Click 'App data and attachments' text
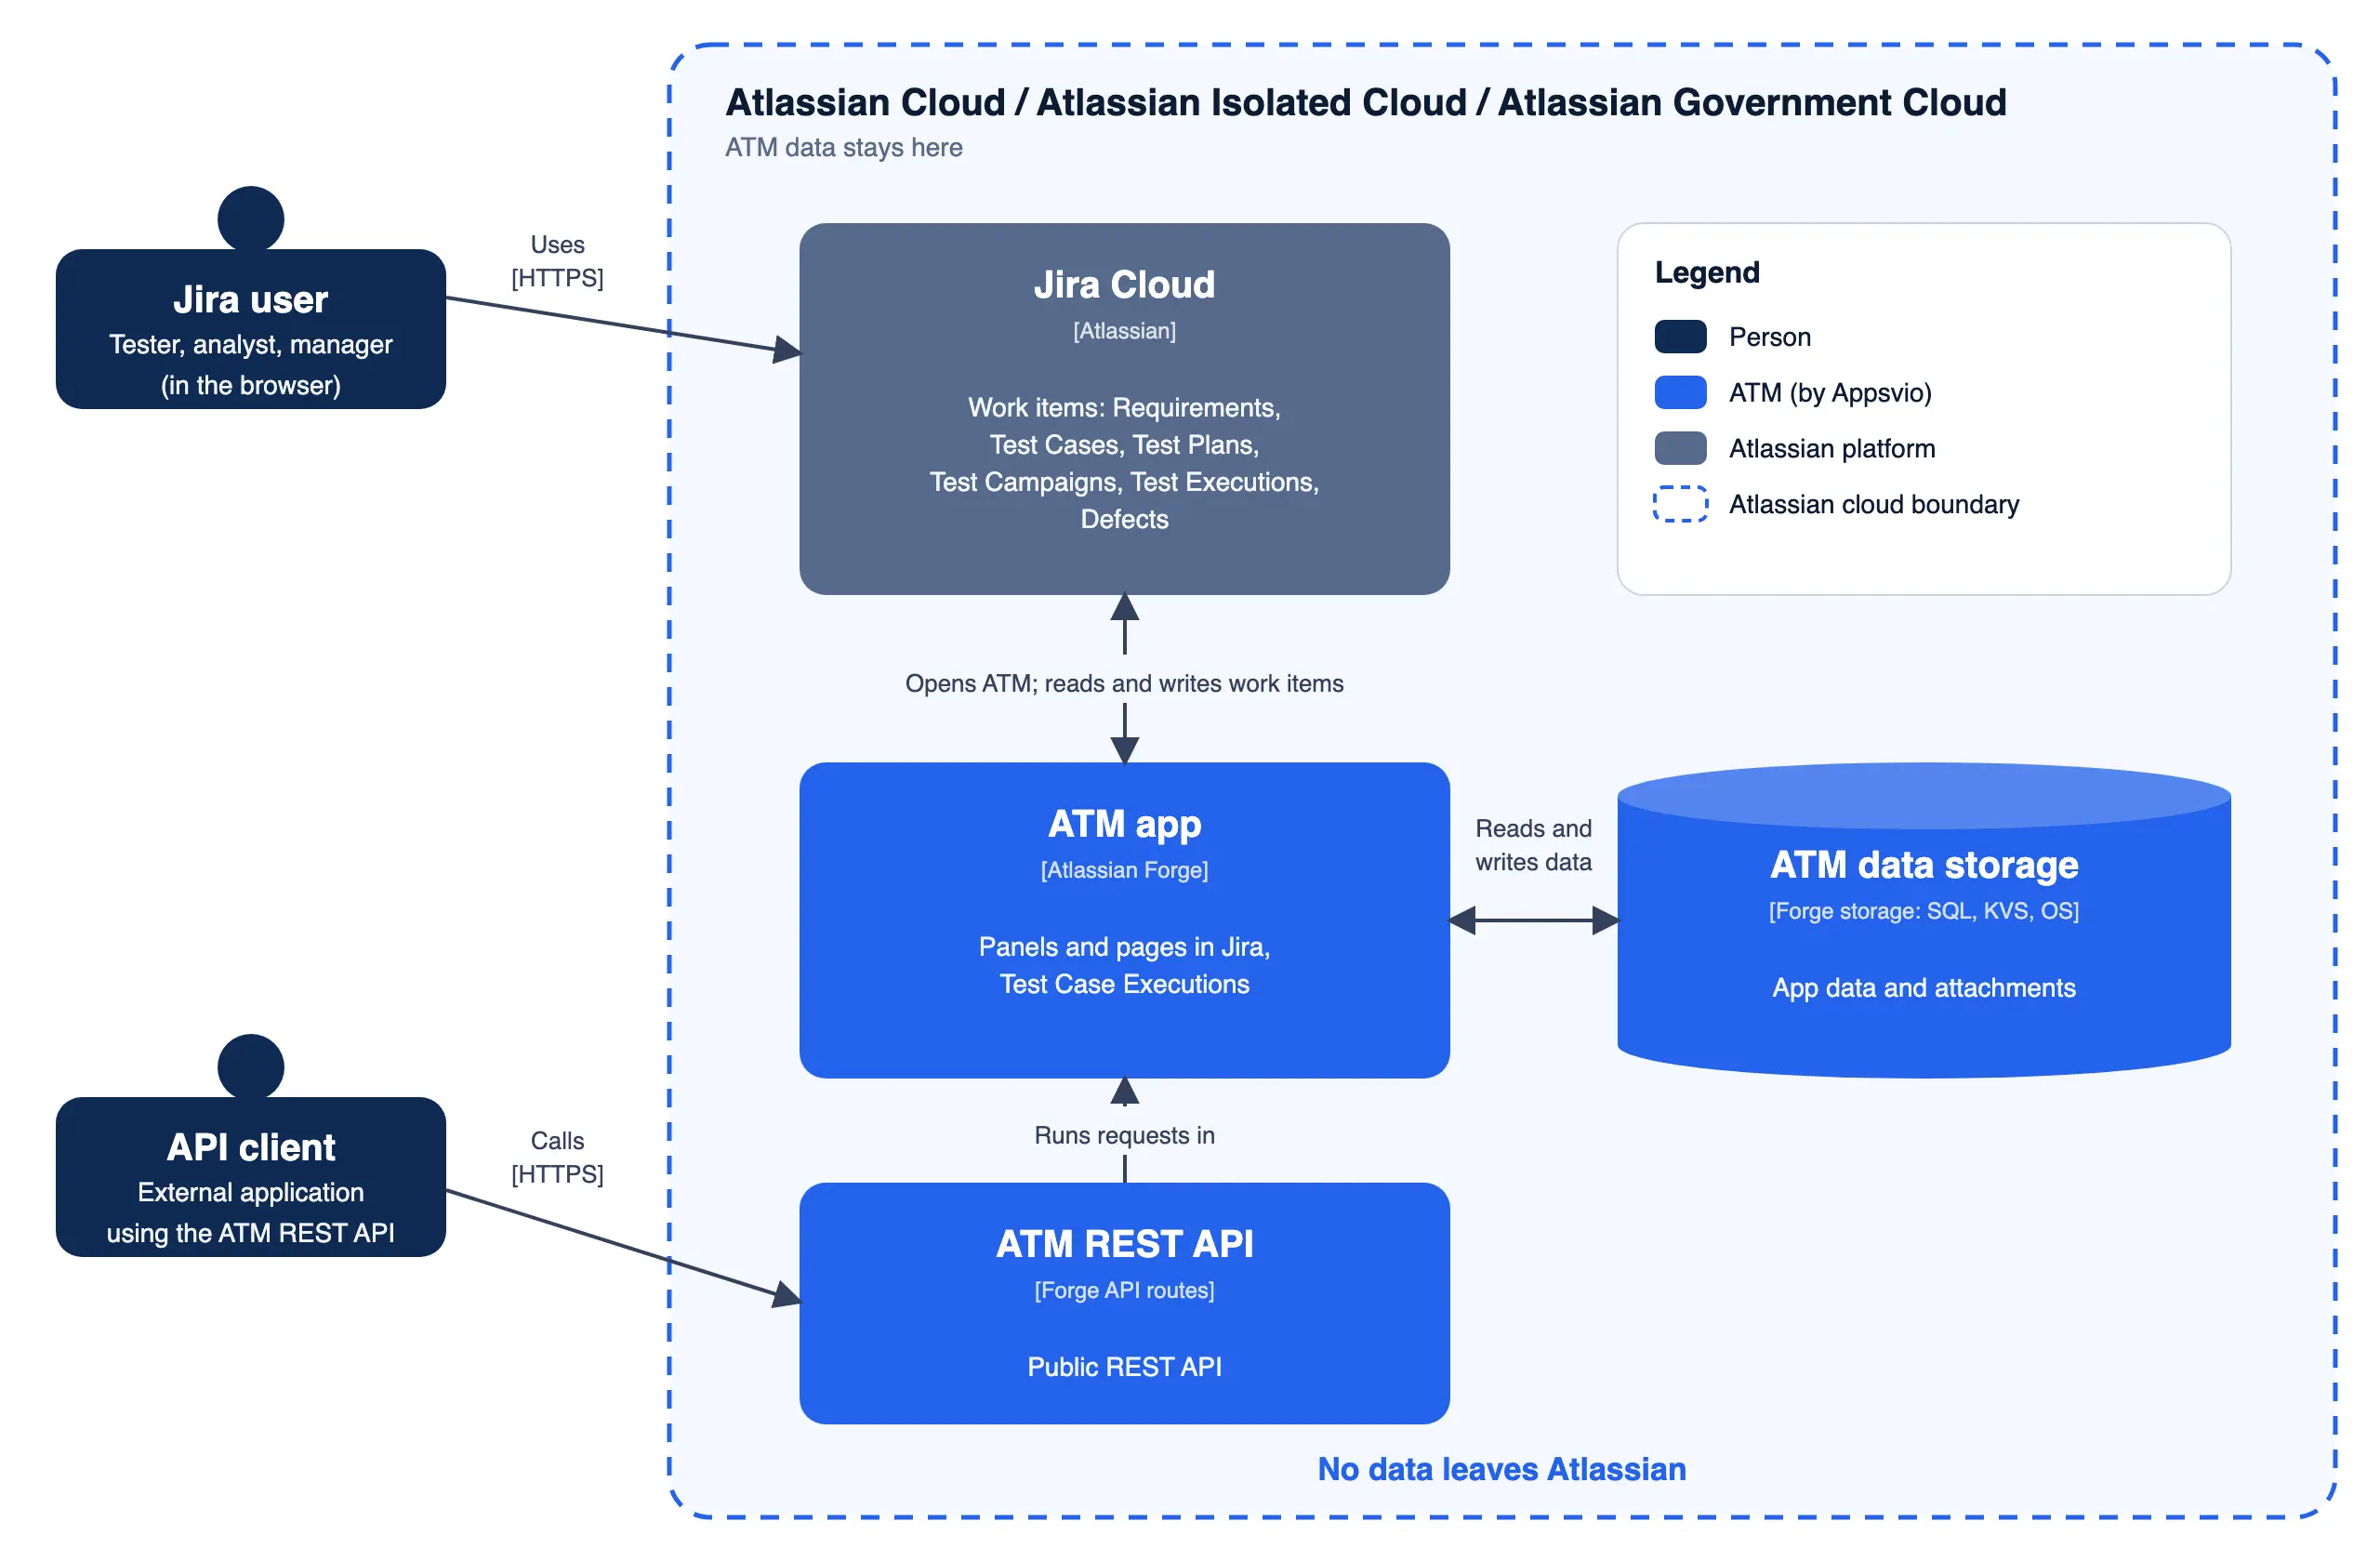The height and width of the screenshot is (1562, 2380). pos(1924,988)
